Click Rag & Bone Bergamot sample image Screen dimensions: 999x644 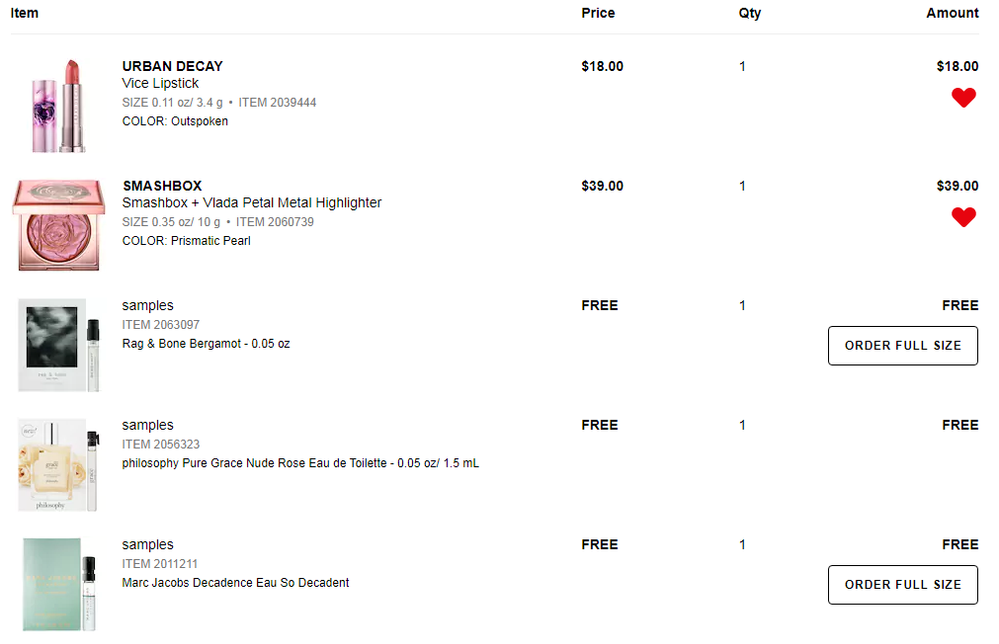click(59, 345)
